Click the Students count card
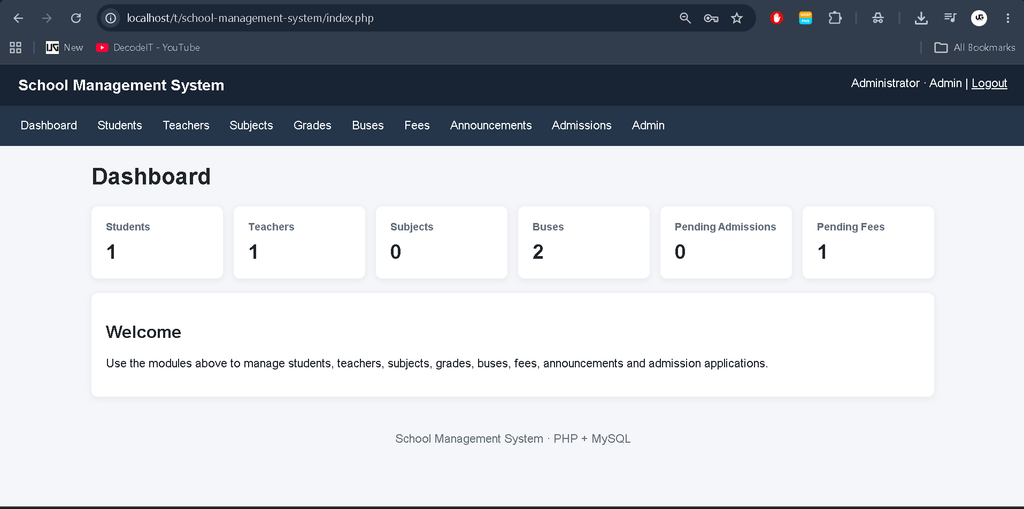Viewport: 1024px width, 509px height. (157, 242)
